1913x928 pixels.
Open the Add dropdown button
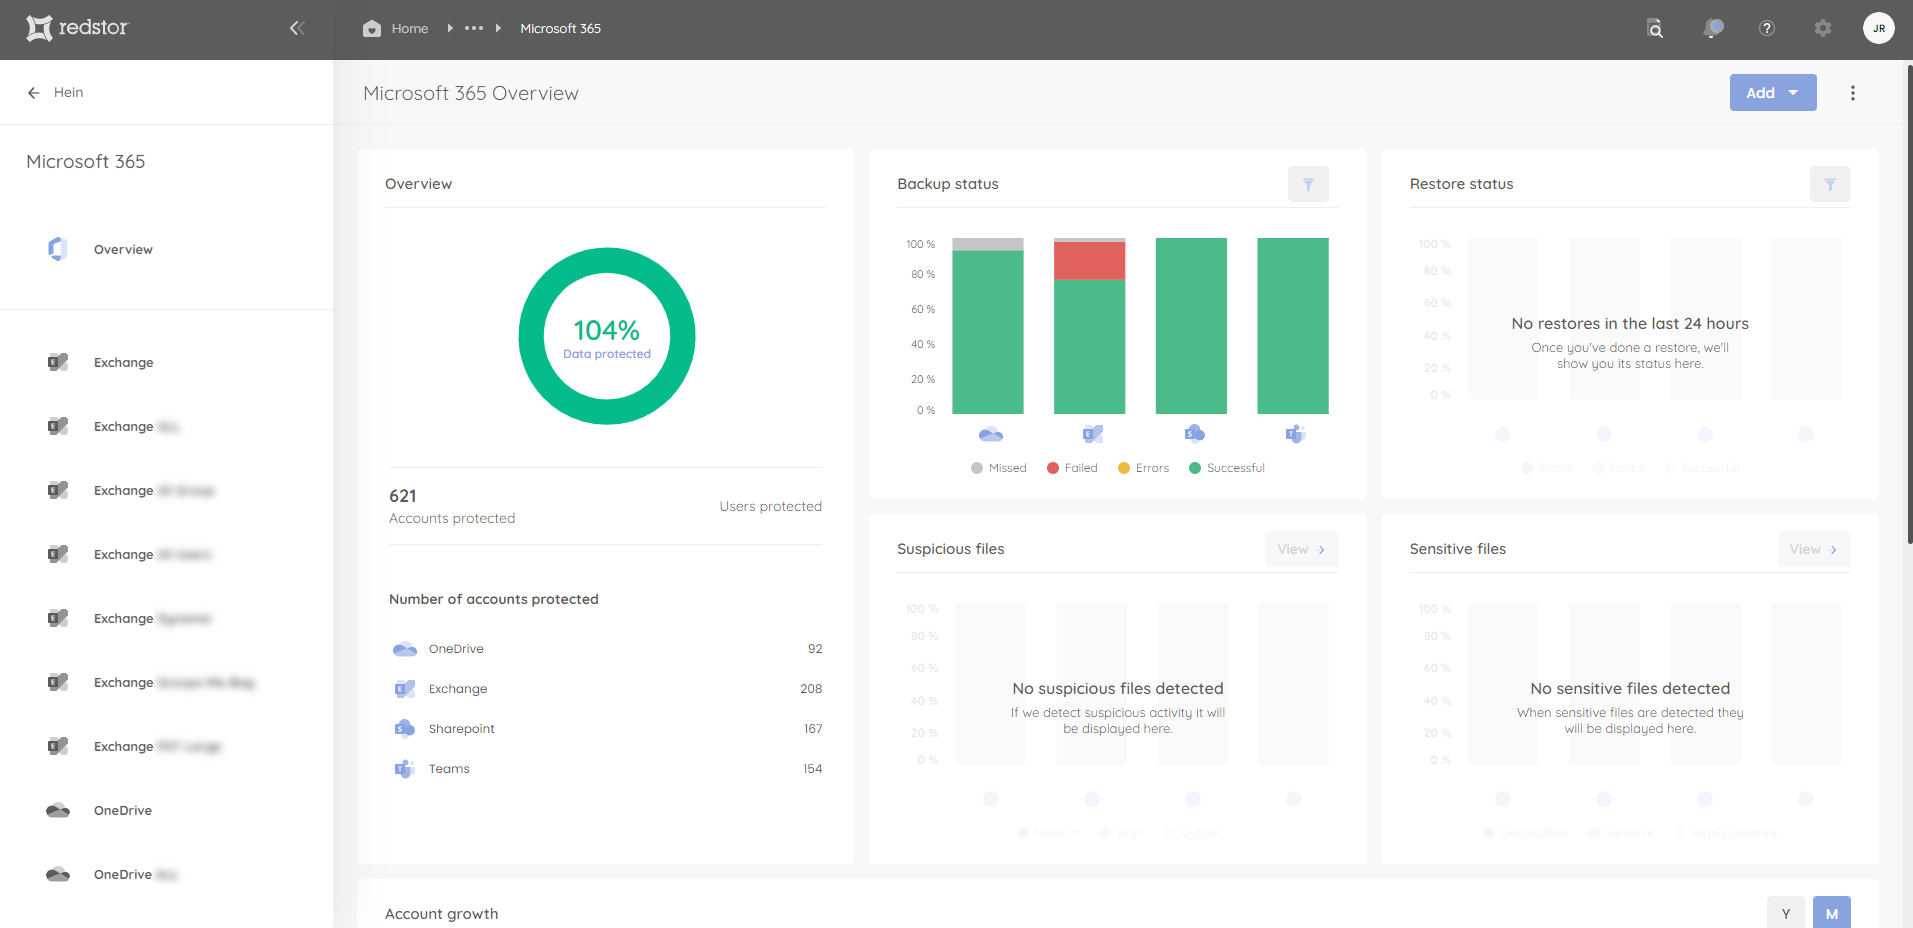tap(1773, 93)
